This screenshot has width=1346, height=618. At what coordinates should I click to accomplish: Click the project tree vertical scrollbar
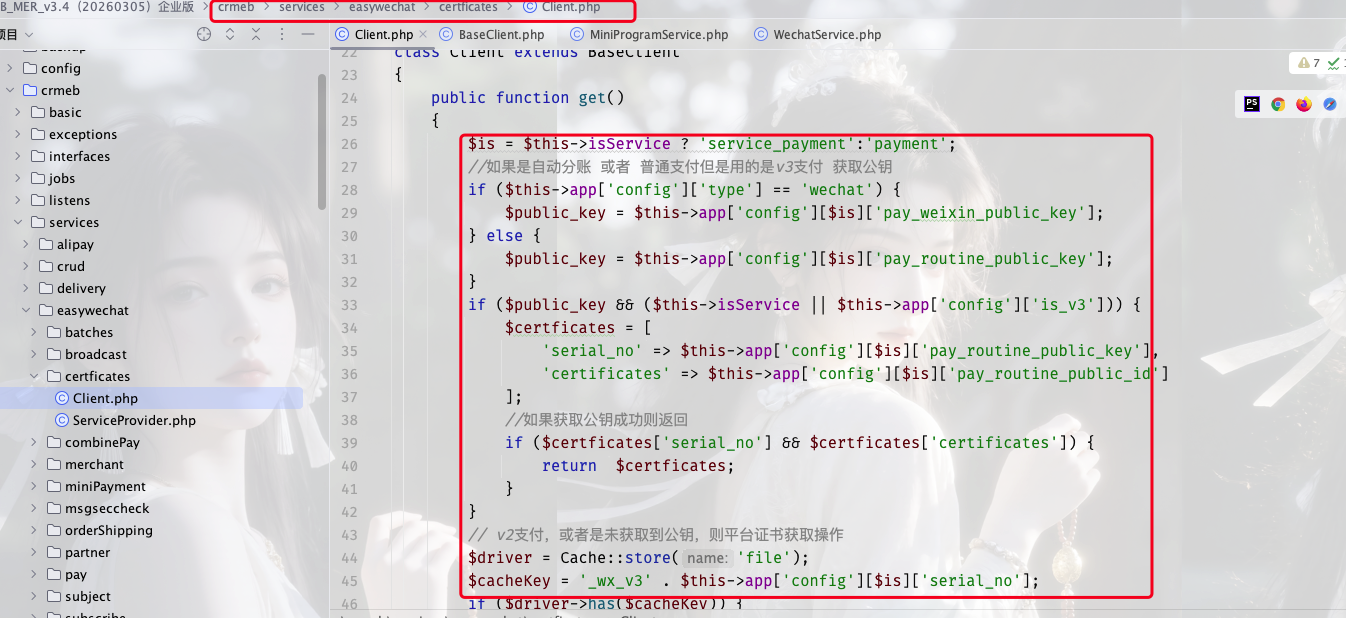click(322, 140)
